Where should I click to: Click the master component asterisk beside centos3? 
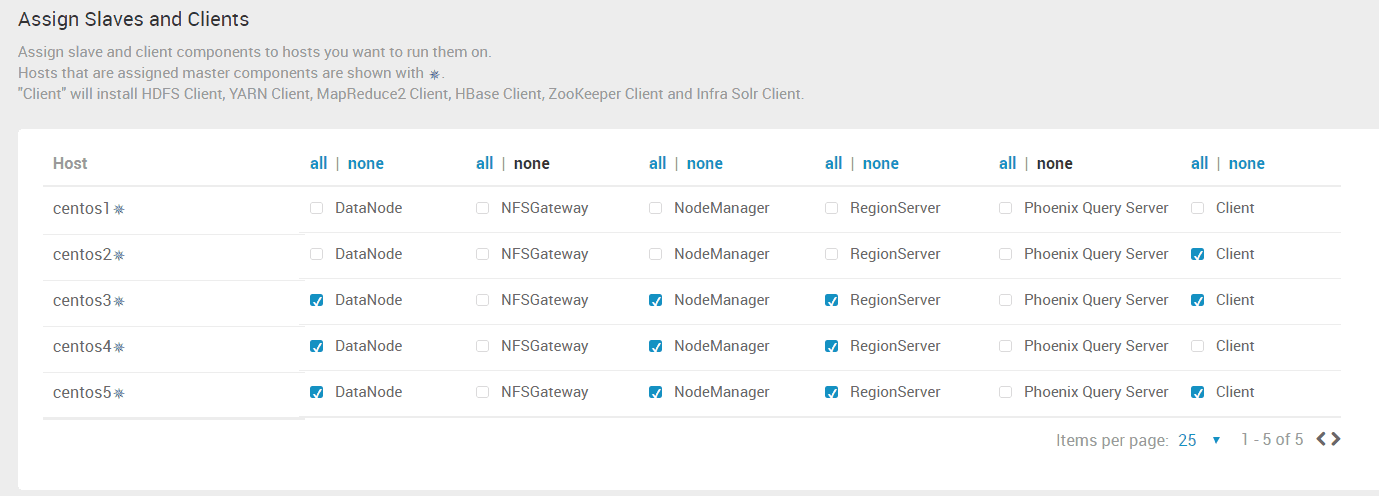coord(119,302)
